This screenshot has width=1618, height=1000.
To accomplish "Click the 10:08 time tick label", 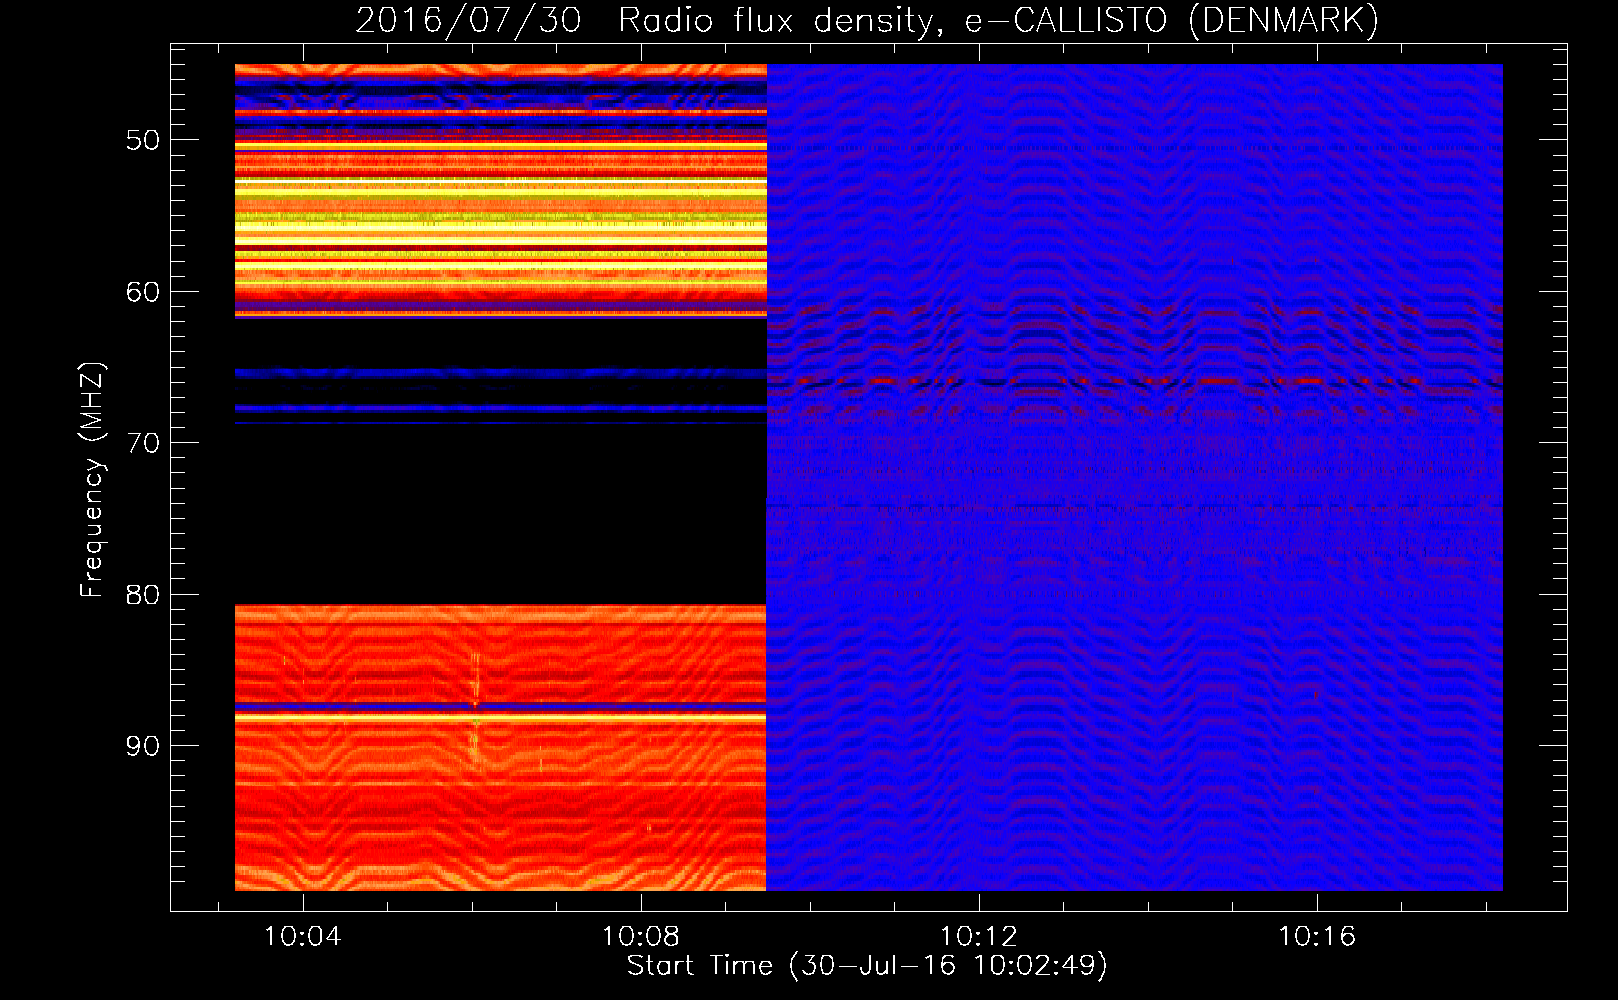I will [640, 936].
